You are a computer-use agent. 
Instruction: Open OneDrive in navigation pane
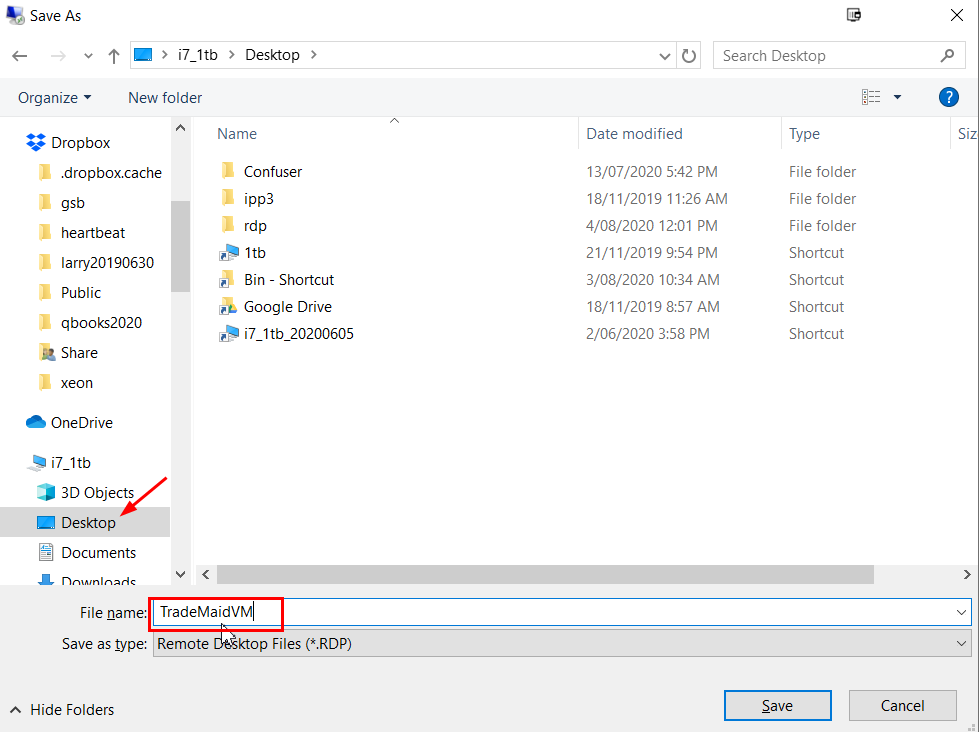[x=81, y=423]
